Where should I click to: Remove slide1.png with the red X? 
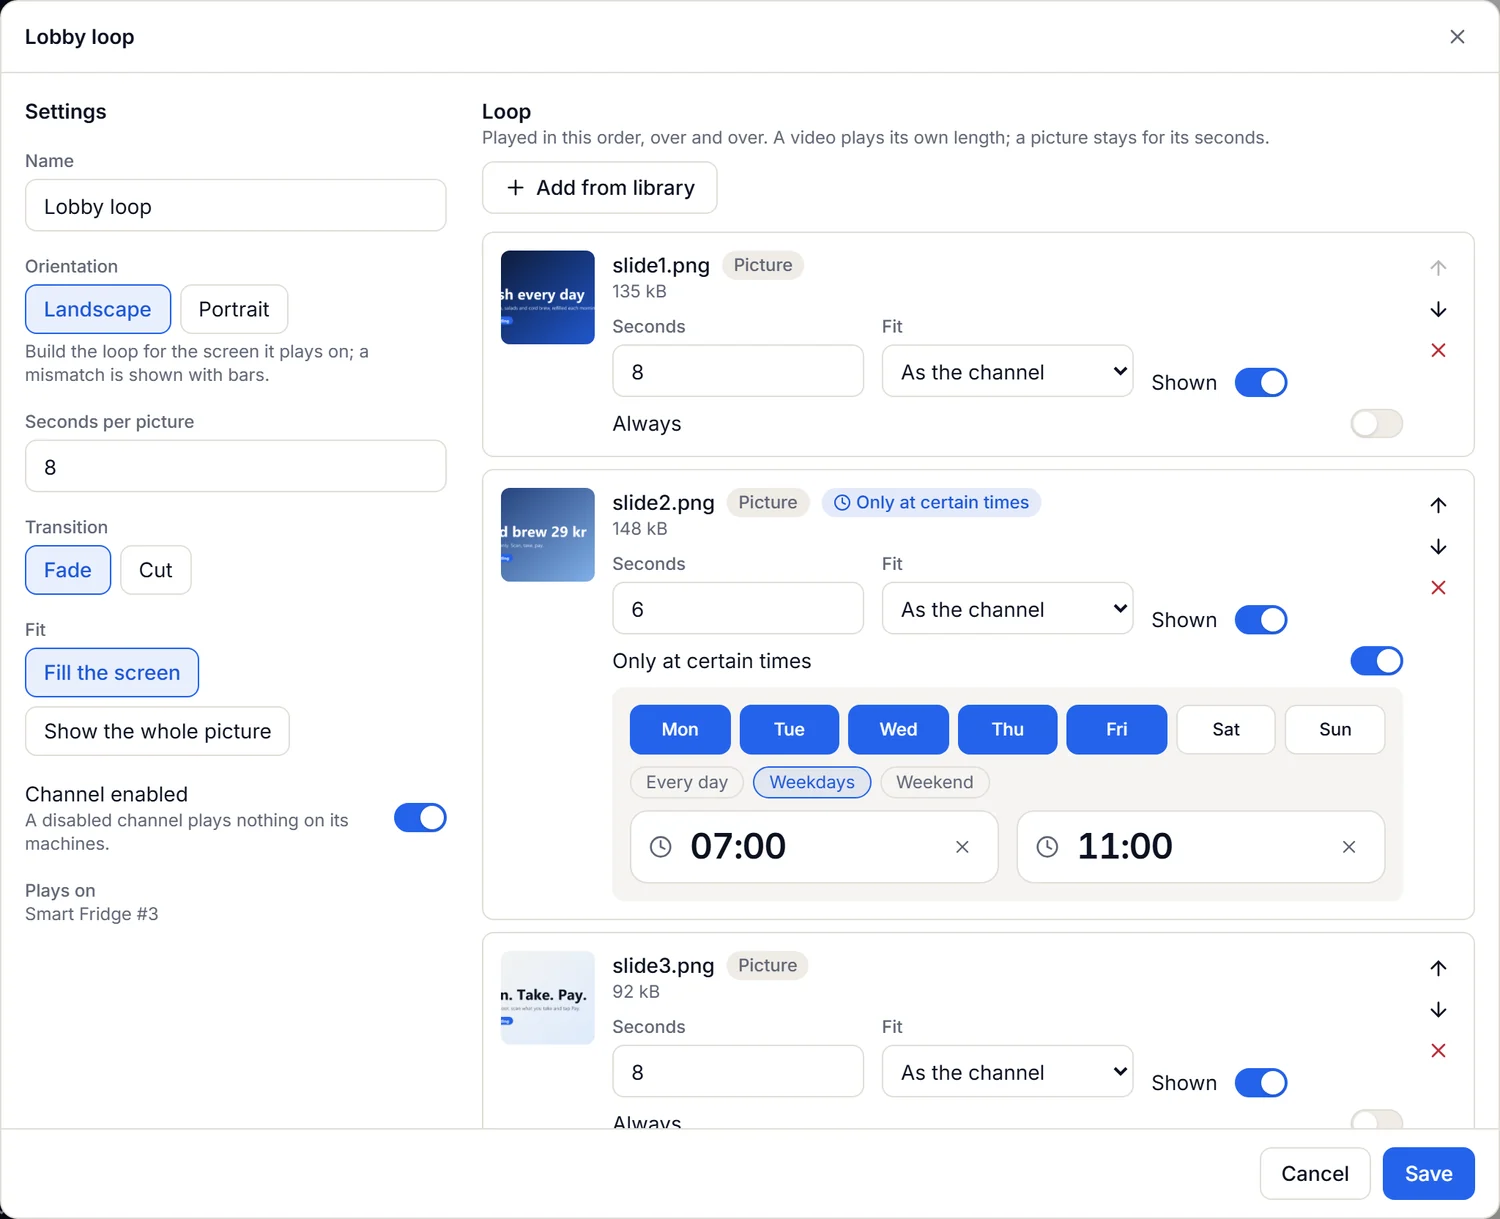[1438, 350]
